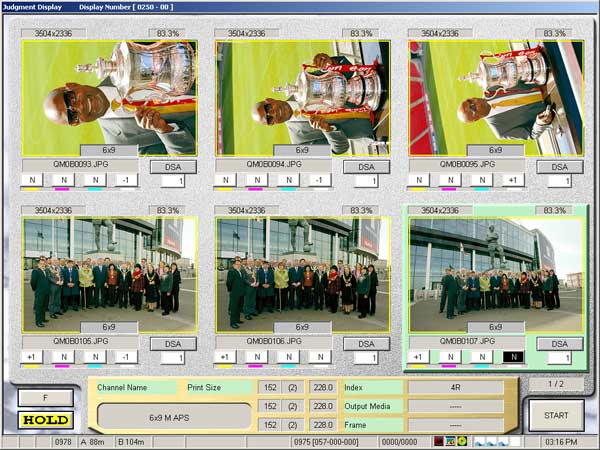
Task: Click the yellow HOLD button
Action: point(46,420)
